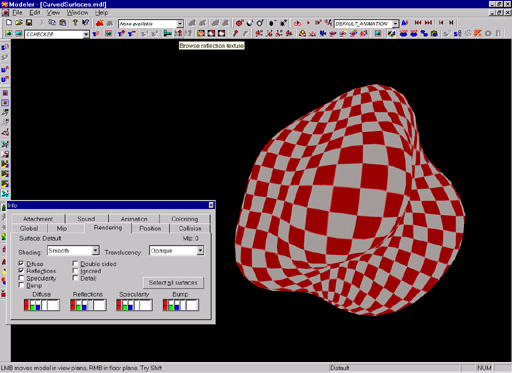The width and height of the screenshot is (512, 373).
Task: Click the red-yellow-blue circles icon in left sidebar
Action: point(4,281)
